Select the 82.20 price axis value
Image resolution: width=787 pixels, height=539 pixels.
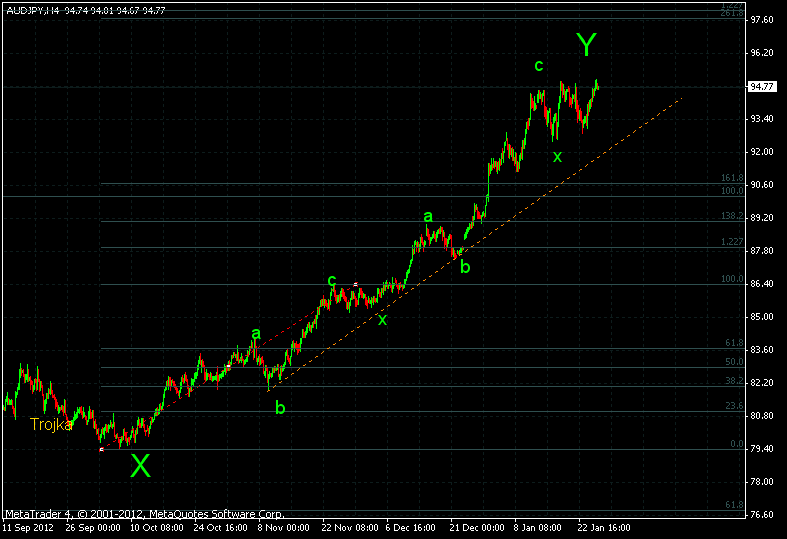(762, 383)
